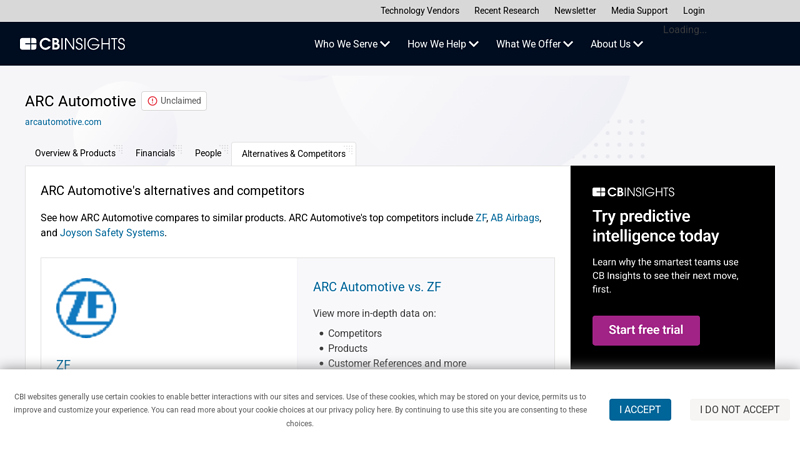This screenshot has width=800, height=450.
Task: Open ARC Automotive vs. ZF comparison
Action: [x=377, y=287]
